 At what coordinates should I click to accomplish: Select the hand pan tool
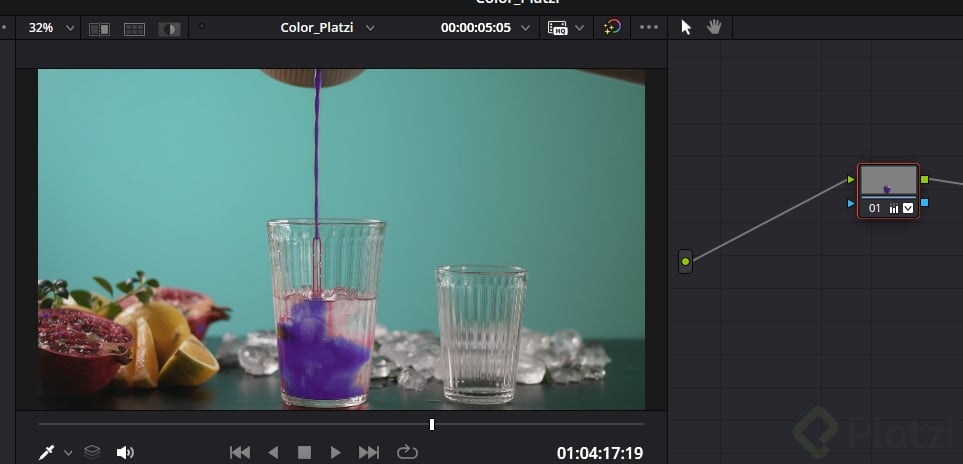(714, 27)
